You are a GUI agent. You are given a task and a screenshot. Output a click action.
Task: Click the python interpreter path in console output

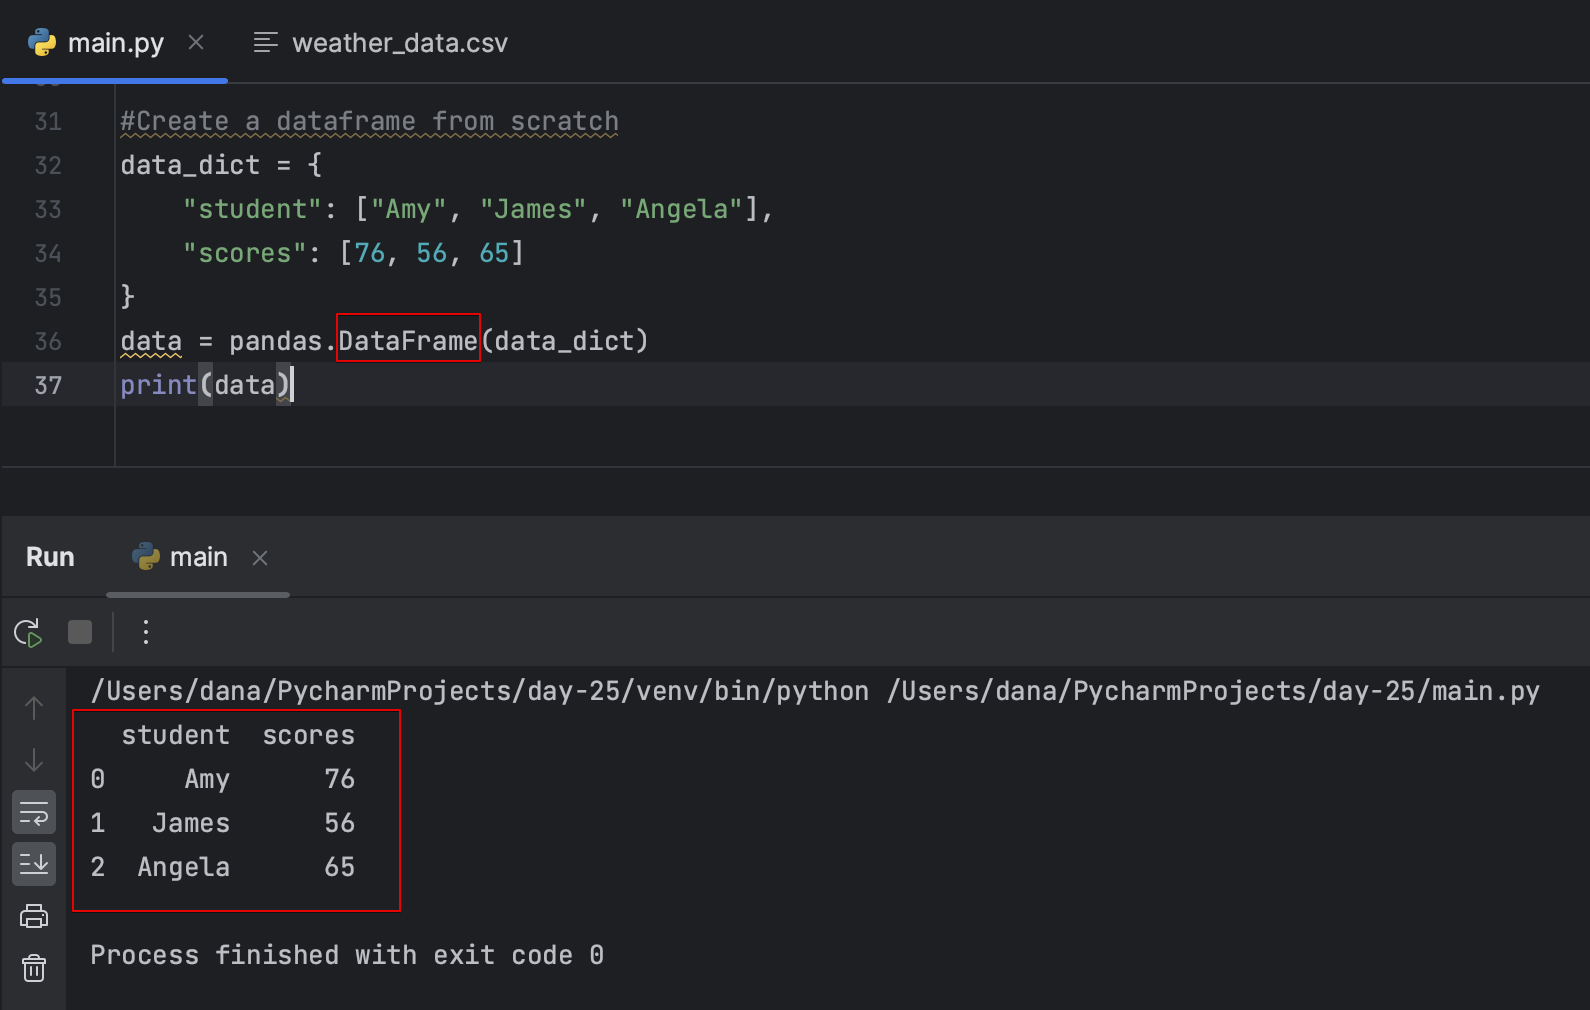pyautogui.click(x=480, y=691)
